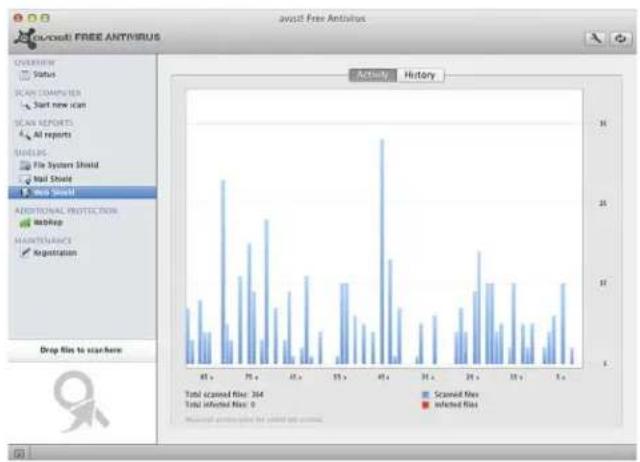Select the highlighted Web Shield entry
640x462 pixels.
click(x=82, y=192)
